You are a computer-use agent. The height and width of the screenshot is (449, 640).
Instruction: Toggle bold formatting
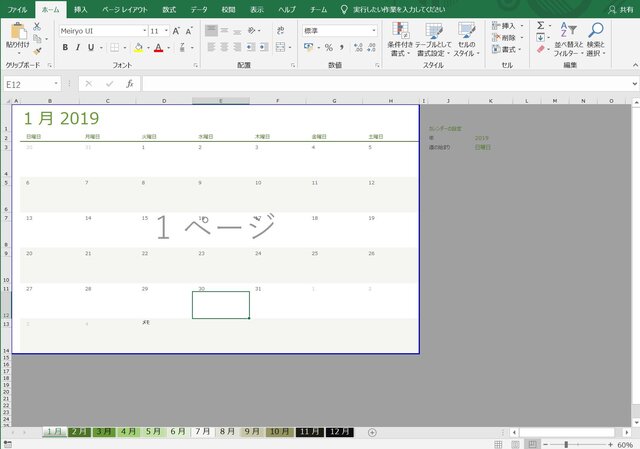[x=65, y=48]
